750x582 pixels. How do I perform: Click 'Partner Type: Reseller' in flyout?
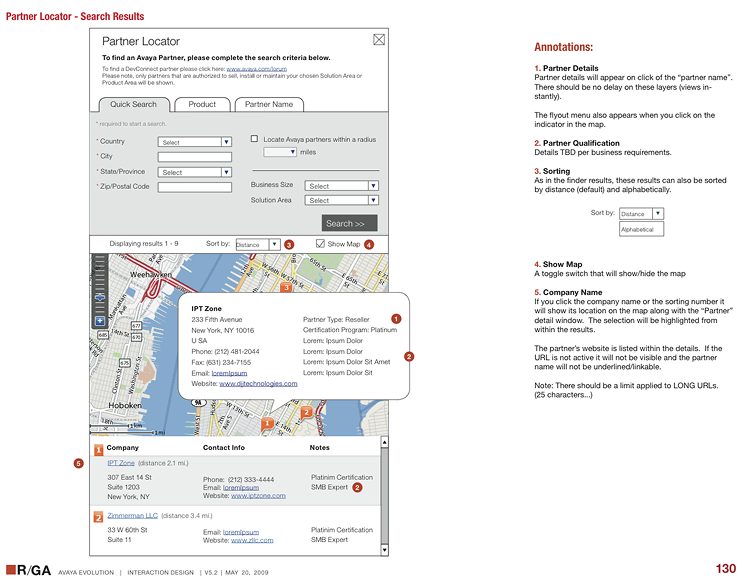pyautogui.click(x=336, y=319)
